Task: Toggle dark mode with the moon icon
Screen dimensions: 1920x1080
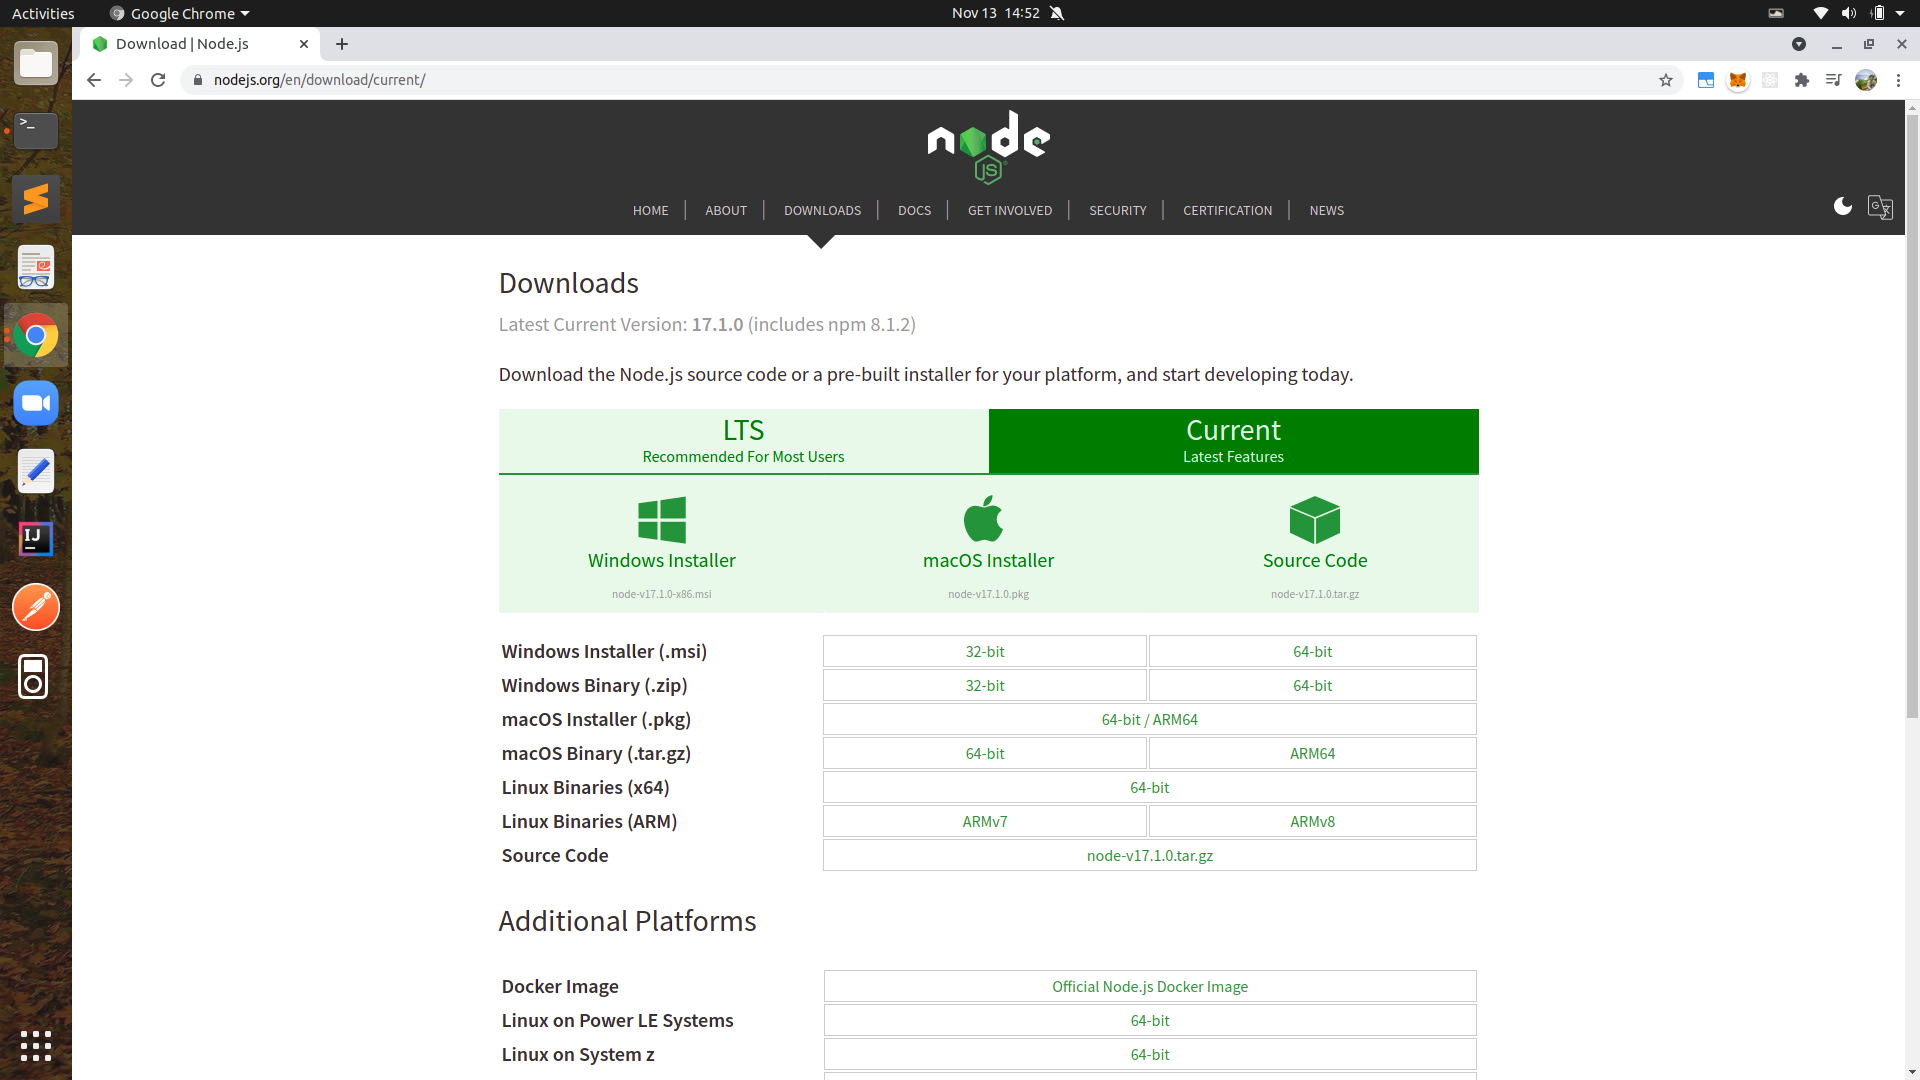Action: pos(1844,206)
